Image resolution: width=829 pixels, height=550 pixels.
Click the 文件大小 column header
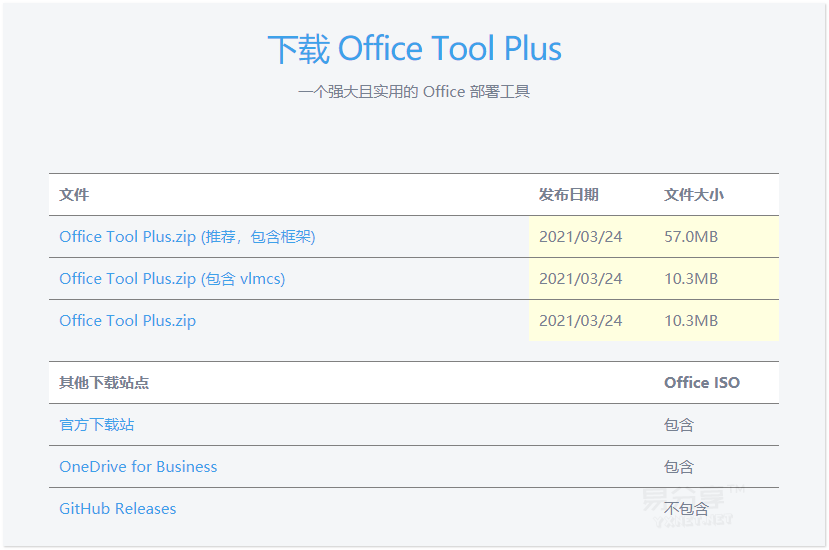click(694, 195)
